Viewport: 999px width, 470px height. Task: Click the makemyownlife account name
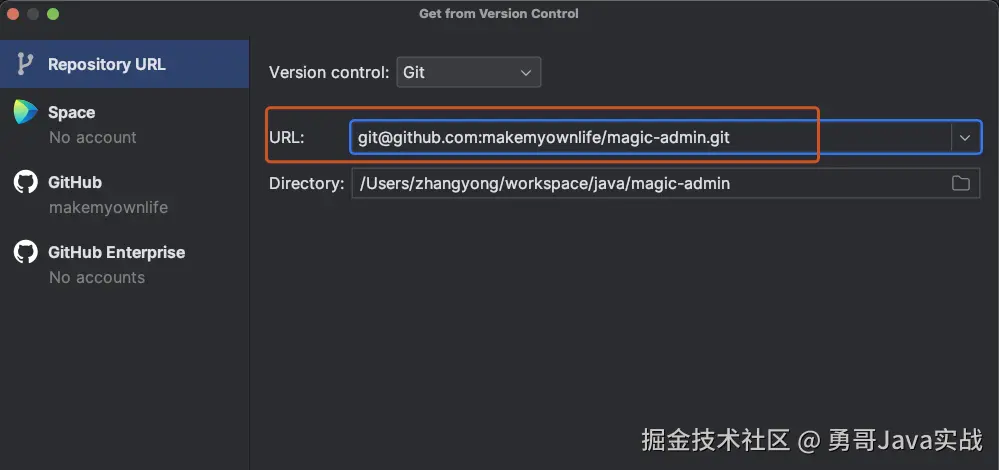pyautogui.click(x=108, y=208)
